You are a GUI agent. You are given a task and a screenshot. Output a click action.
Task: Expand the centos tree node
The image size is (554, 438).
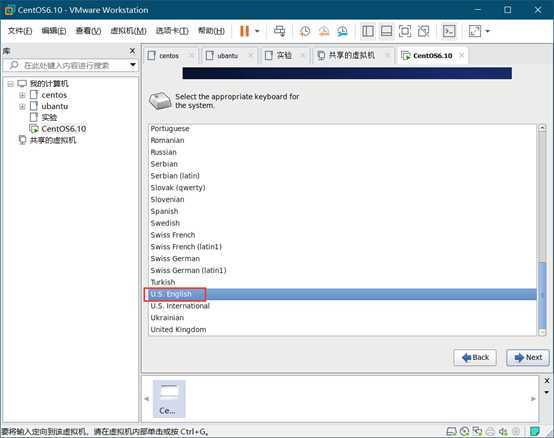coord(22,95)
